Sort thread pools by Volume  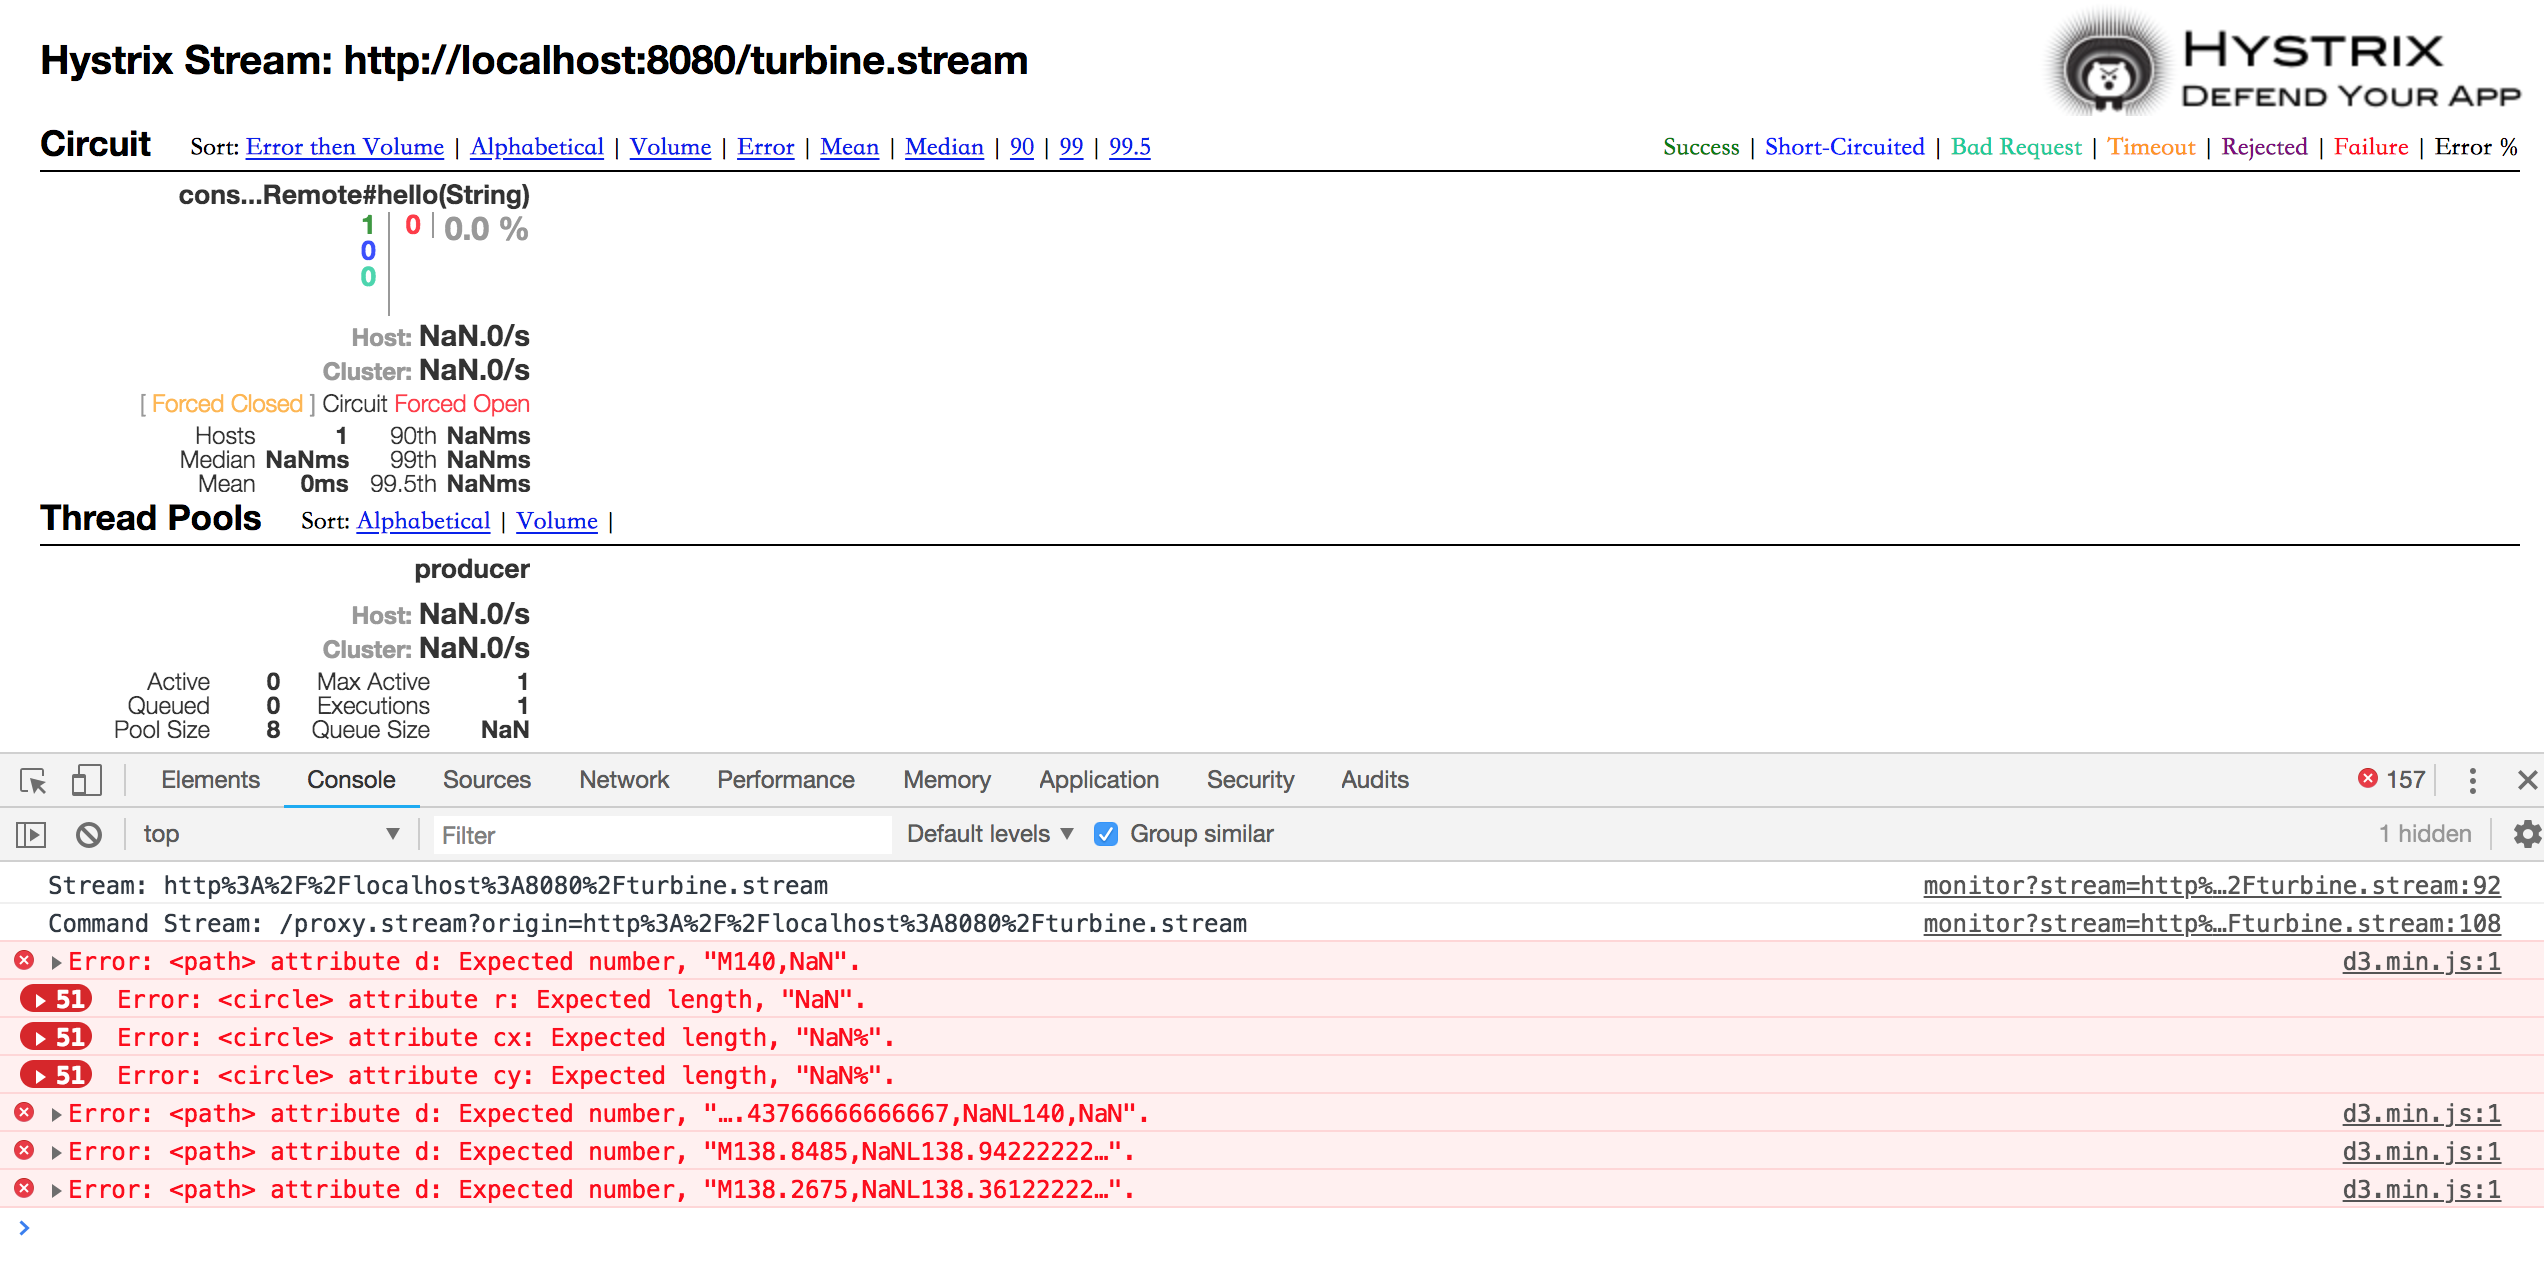click(x=556, y=521)
